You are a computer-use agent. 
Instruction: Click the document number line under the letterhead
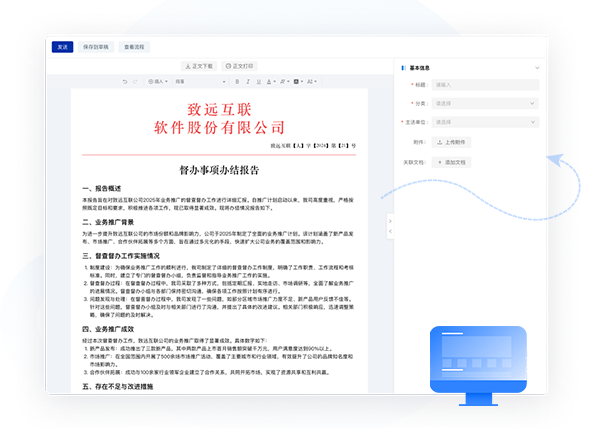point(313,146)
